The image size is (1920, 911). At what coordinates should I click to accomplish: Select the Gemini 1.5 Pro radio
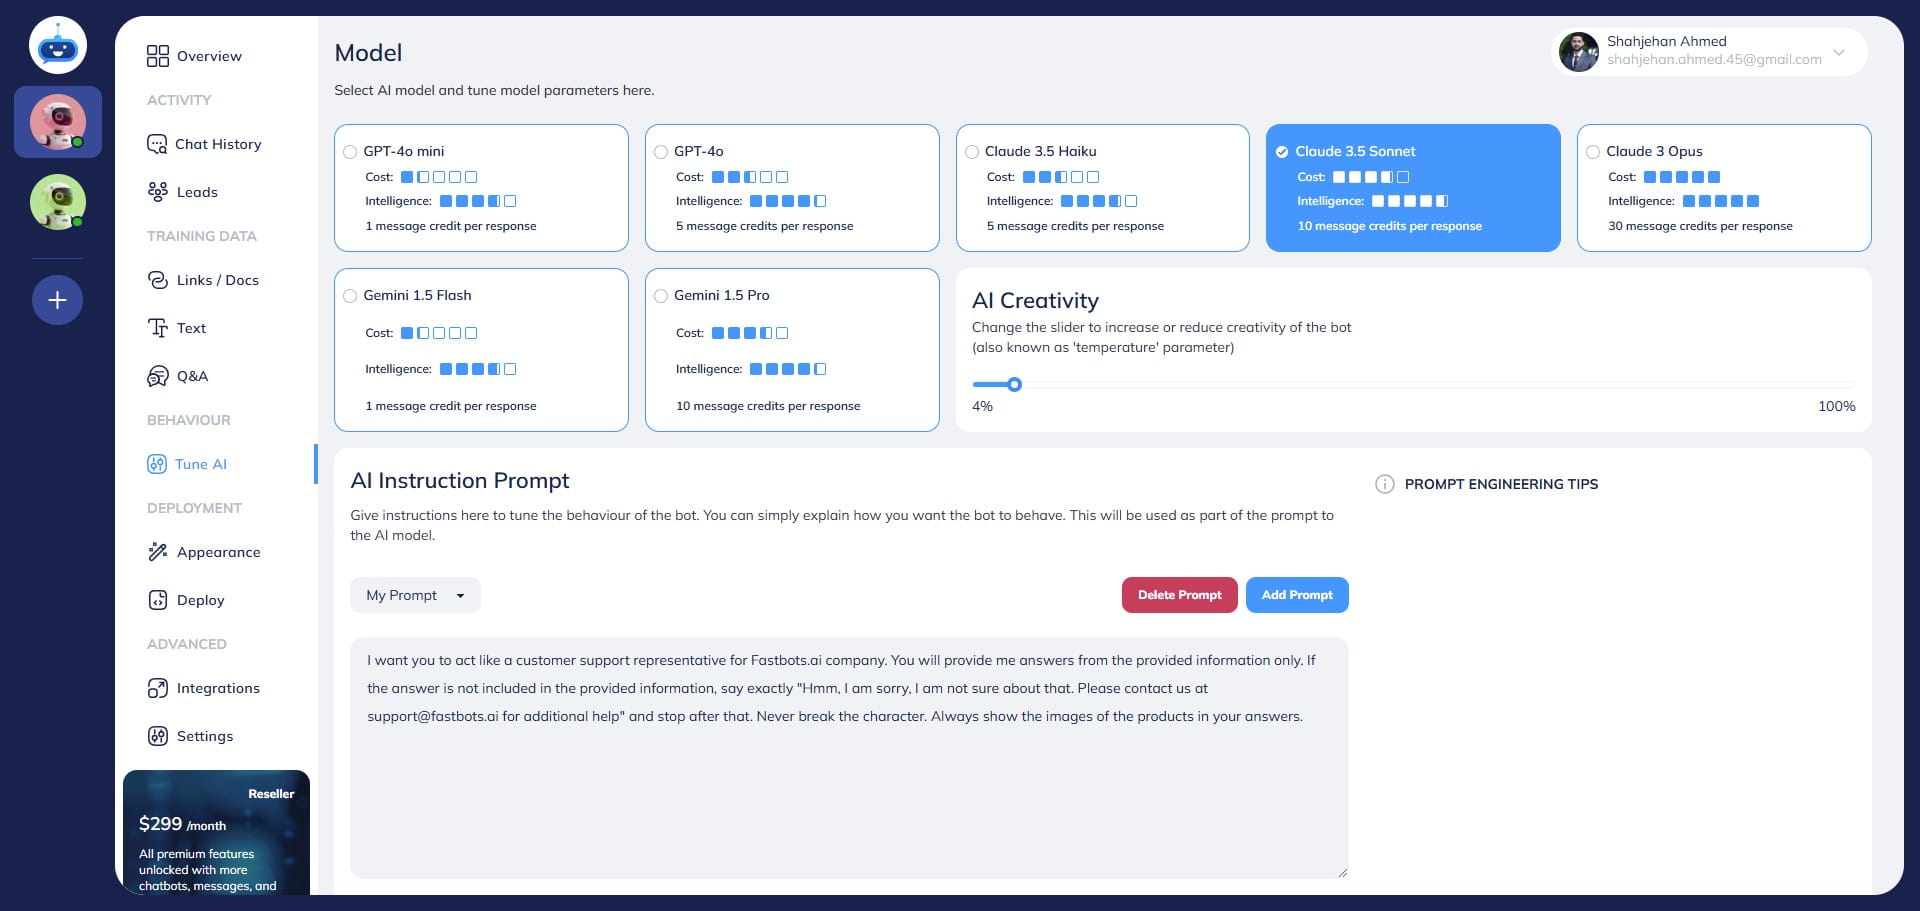661,296
